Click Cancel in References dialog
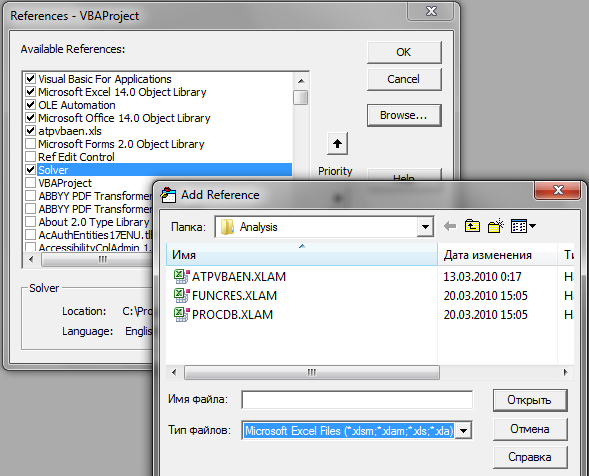The height and width of the screenshot is (476, 589). (x=404, y=79)
